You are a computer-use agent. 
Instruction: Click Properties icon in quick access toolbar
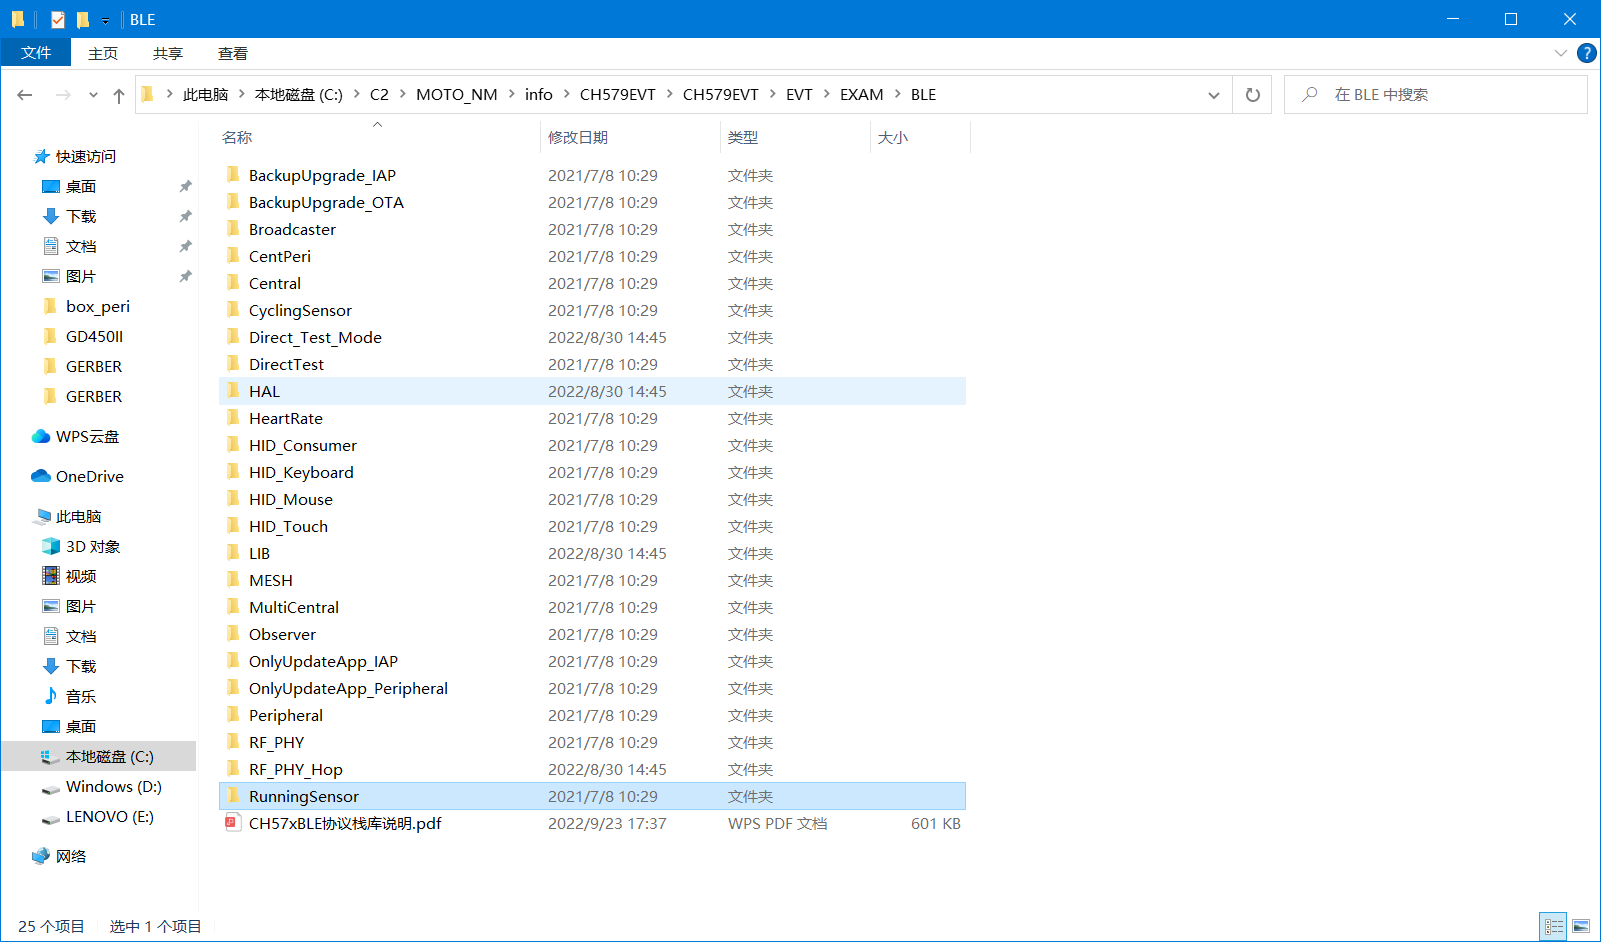[x=58, y=19]
